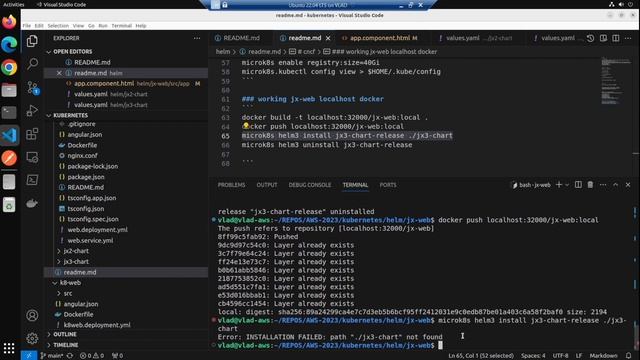Click main branch in status bar
The image size is (640, 360).
51,356
